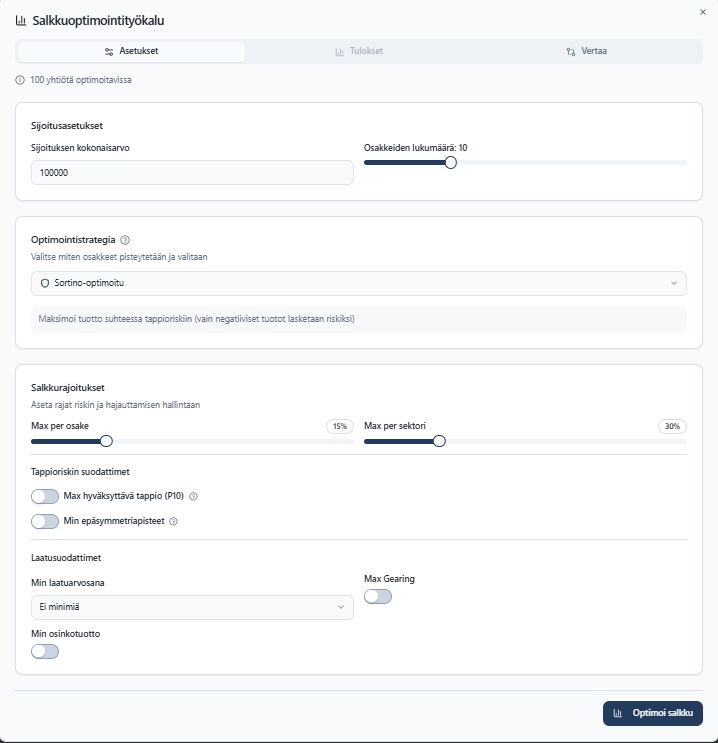The image size is (718, 743).
Task: Enable the Min osinkotuotto toggle
Action: (45, 651)
